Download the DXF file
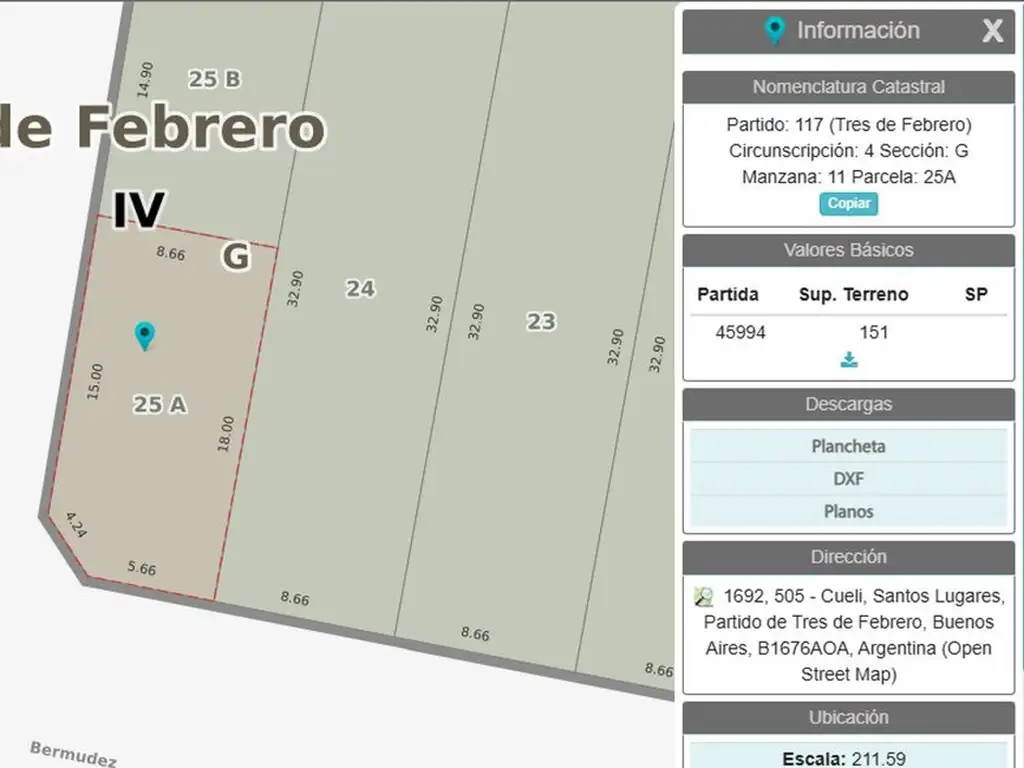 click(848, 479)
